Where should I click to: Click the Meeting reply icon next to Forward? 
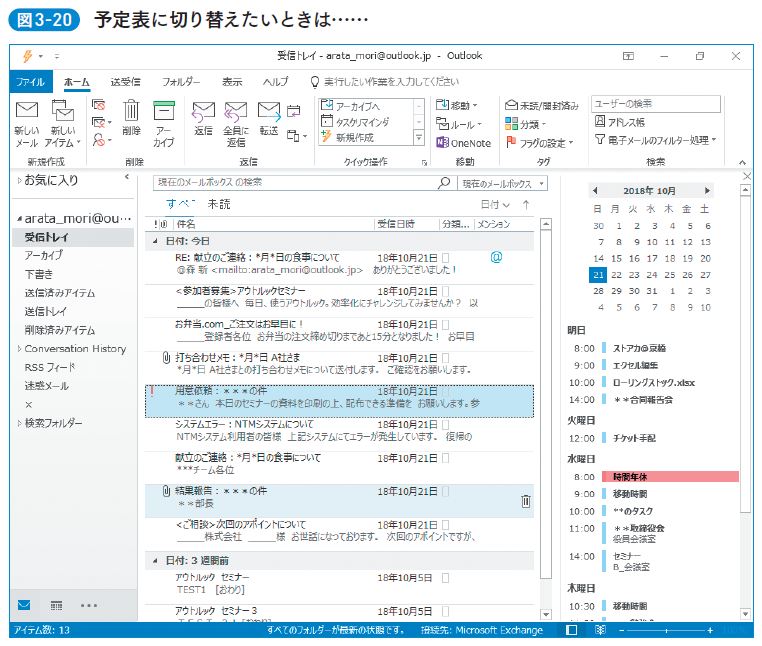click(x=294, y=111)
